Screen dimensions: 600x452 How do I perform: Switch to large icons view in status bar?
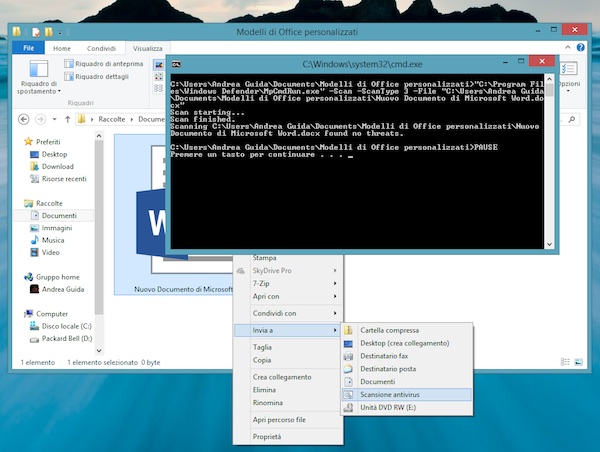[579, 362]
